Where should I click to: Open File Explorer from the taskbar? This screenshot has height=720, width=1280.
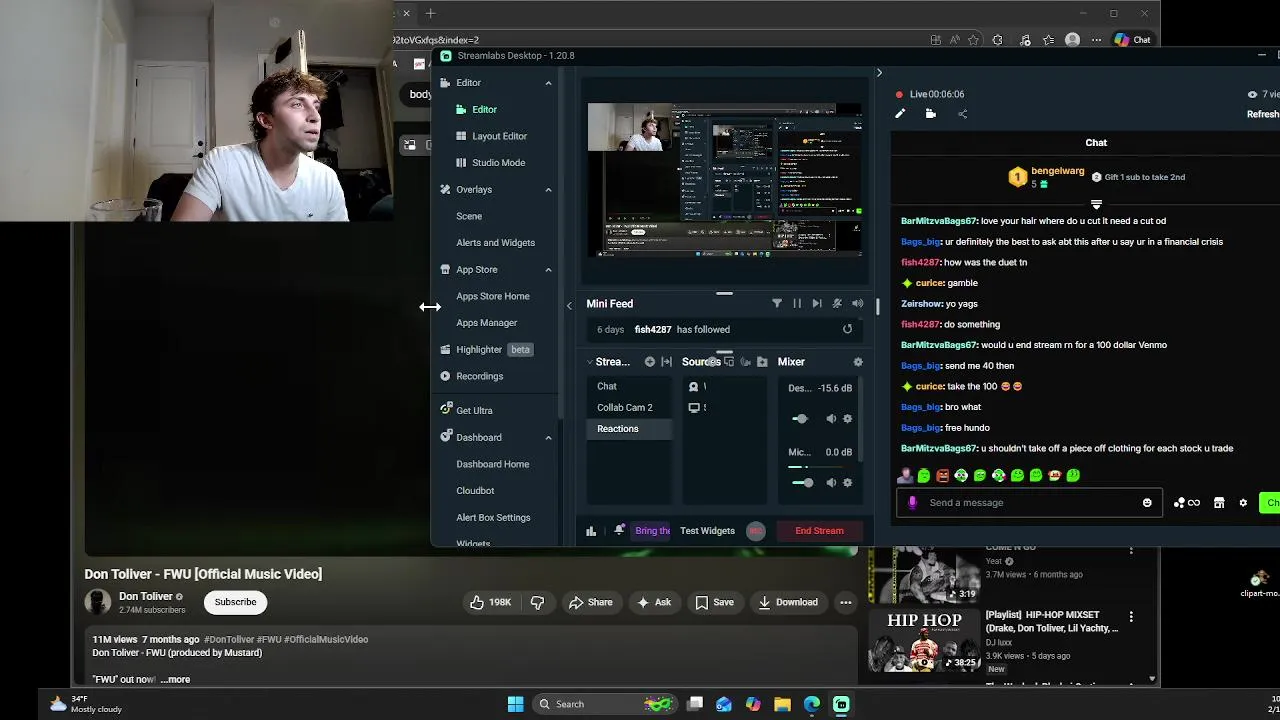782,704
